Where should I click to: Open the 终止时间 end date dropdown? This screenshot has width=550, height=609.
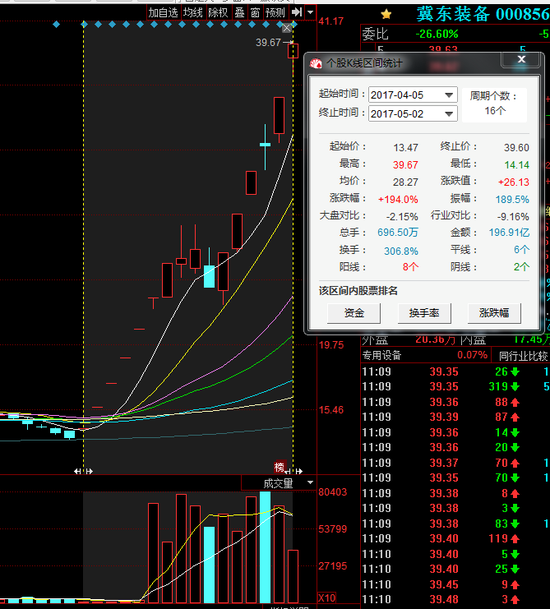pyautogui.click(x=449, y=114)
